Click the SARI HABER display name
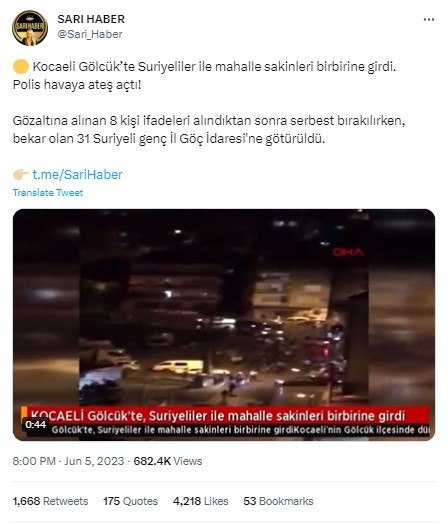Viewport: 448px width, 524px height. 91,19
